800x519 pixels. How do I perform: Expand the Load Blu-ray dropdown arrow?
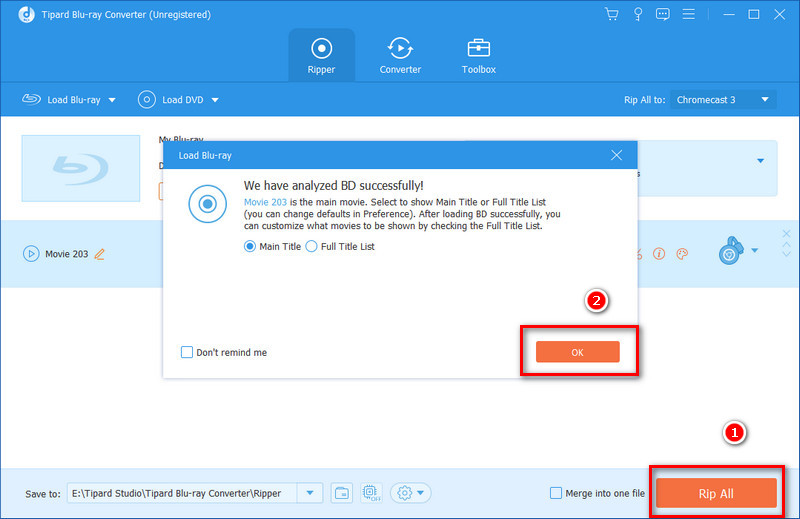coord(112,100)
